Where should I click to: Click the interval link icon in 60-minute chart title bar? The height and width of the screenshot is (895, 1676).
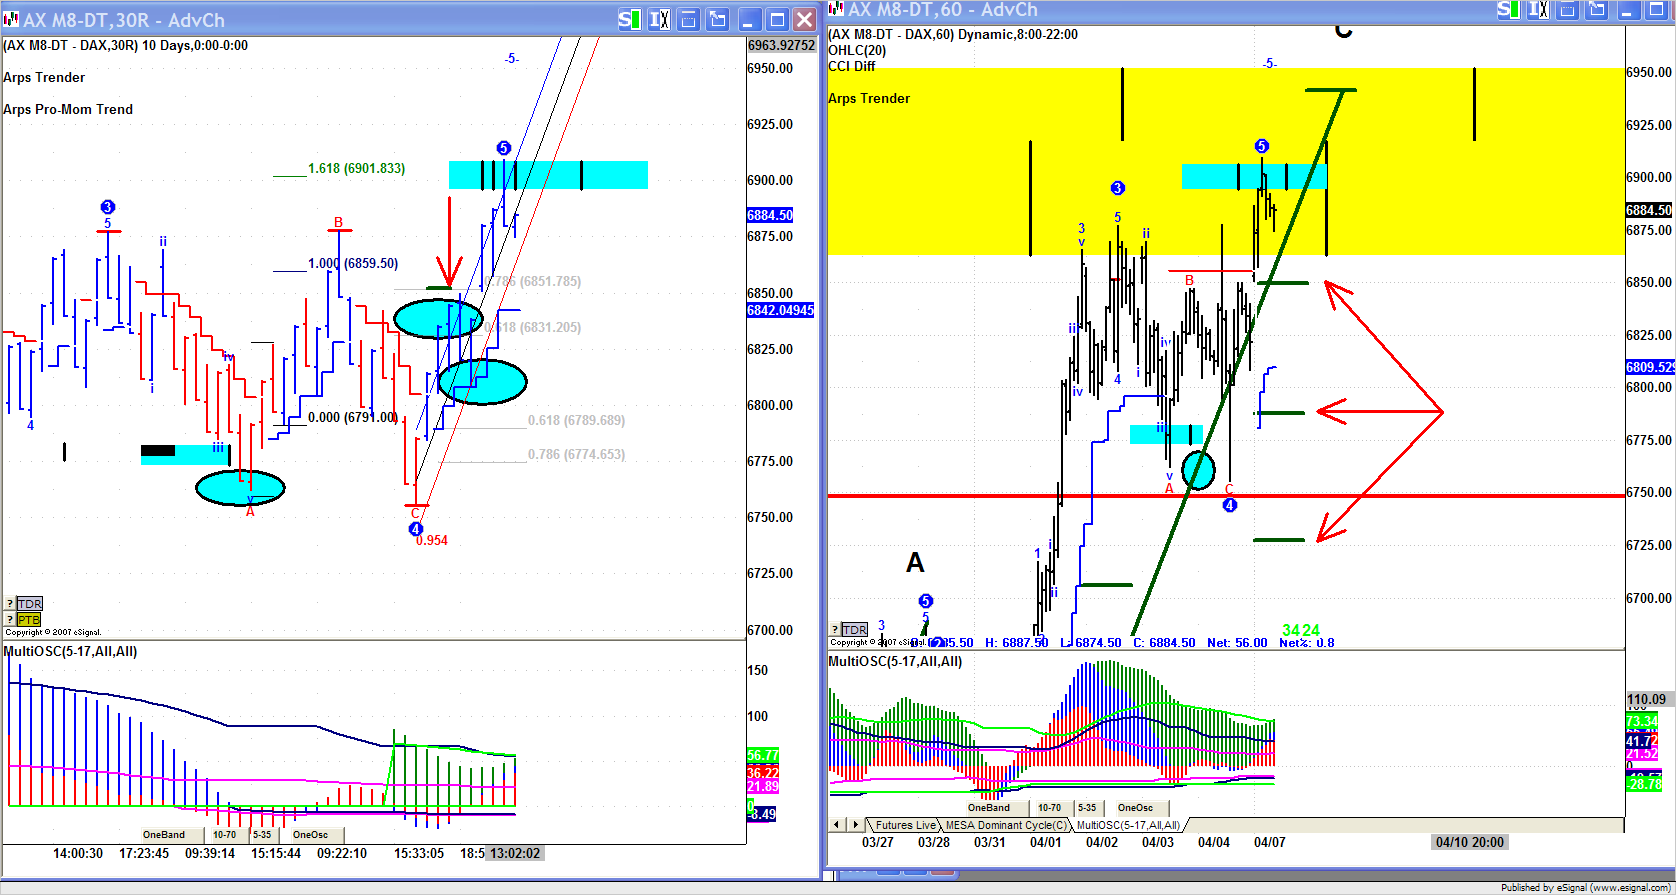pos(1538,10)
